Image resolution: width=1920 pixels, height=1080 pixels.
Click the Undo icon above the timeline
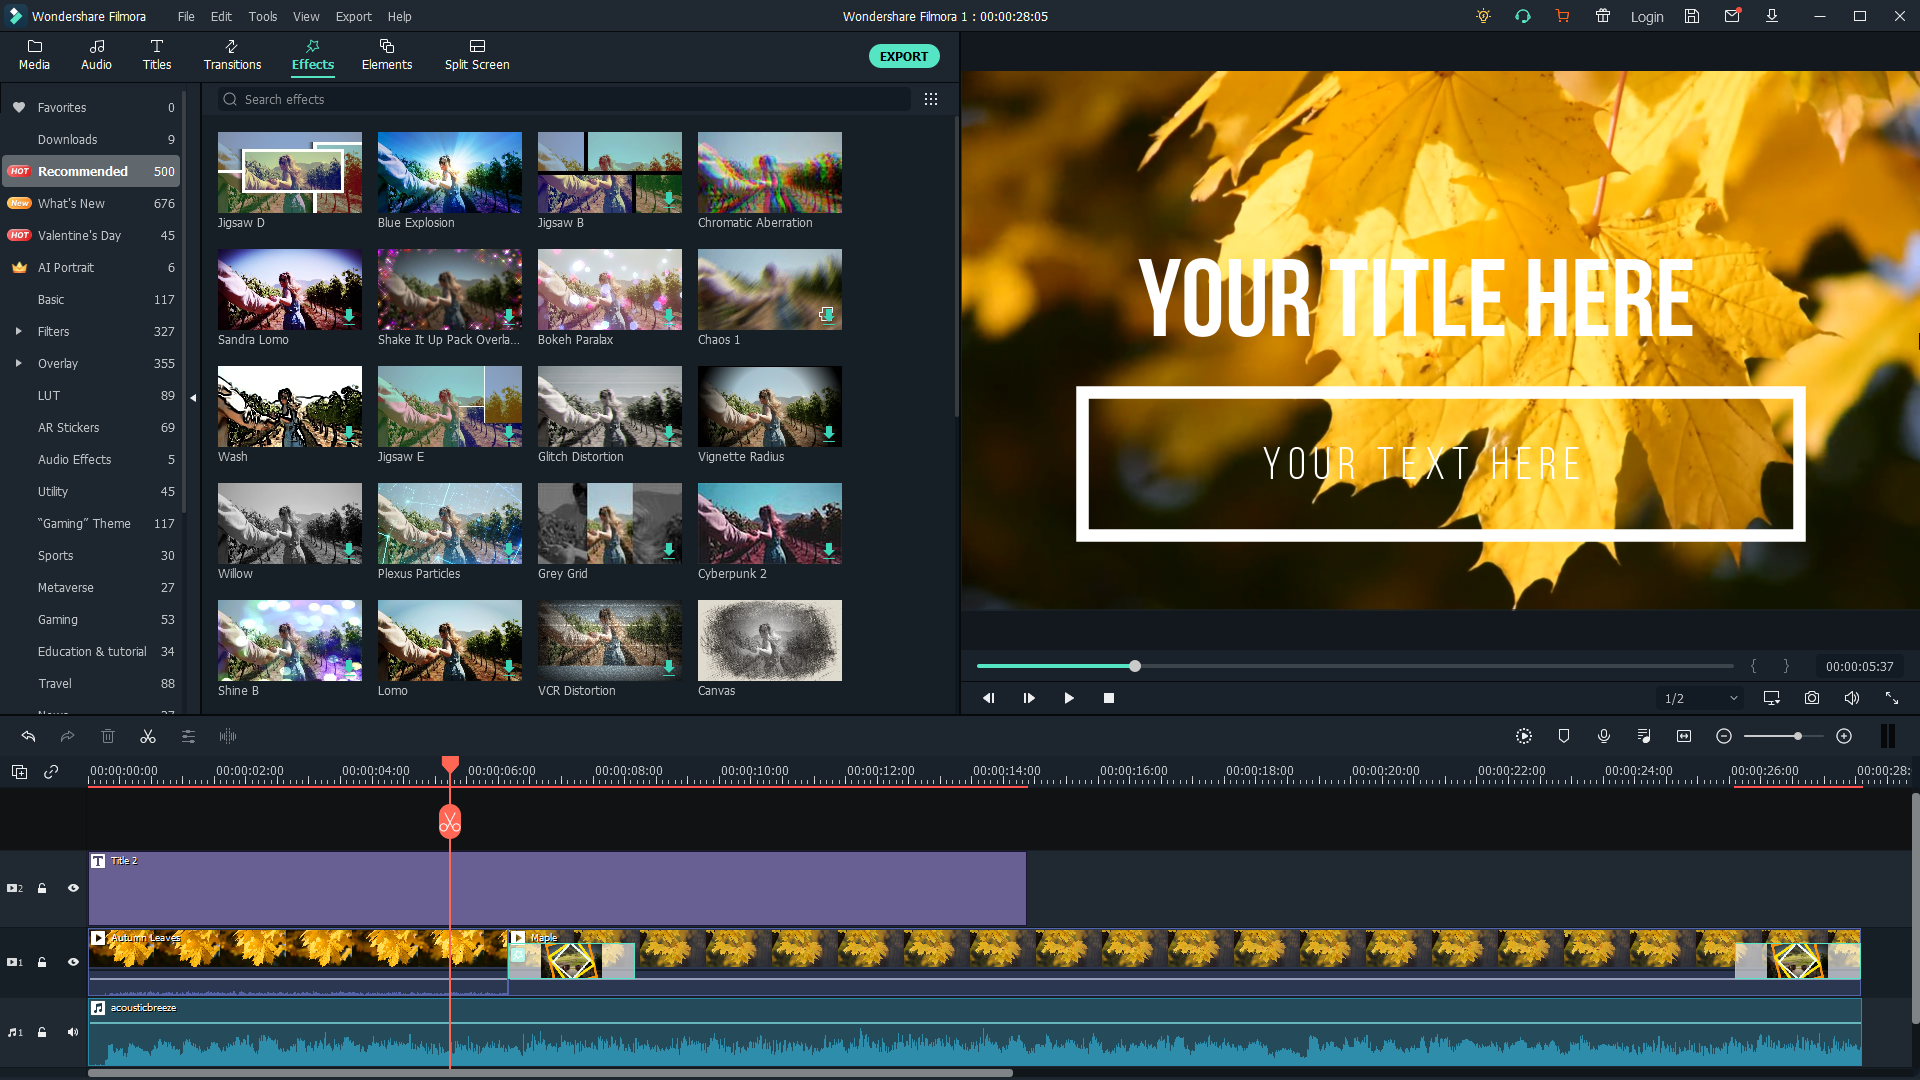point(27,736)
